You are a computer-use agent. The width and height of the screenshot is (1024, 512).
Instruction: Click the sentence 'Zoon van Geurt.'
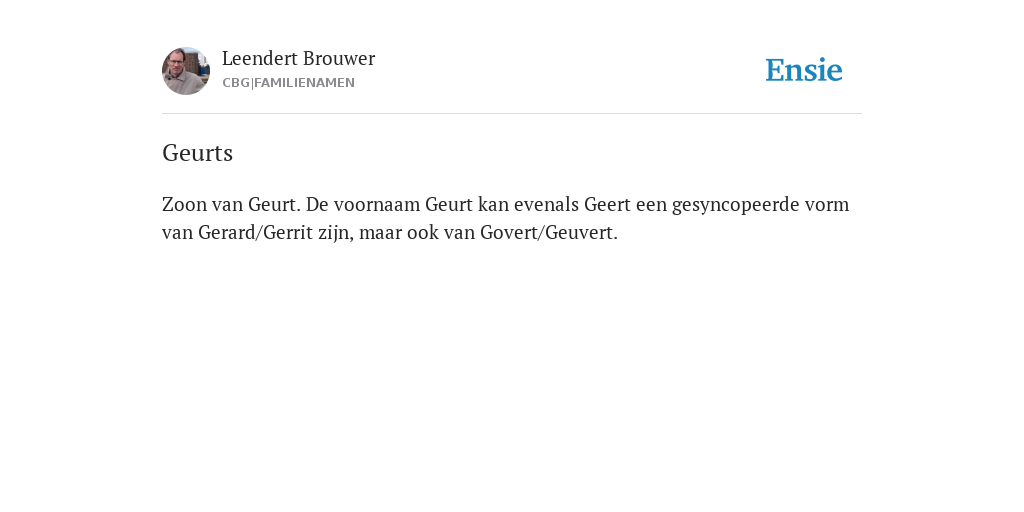(x=231, y=204)
